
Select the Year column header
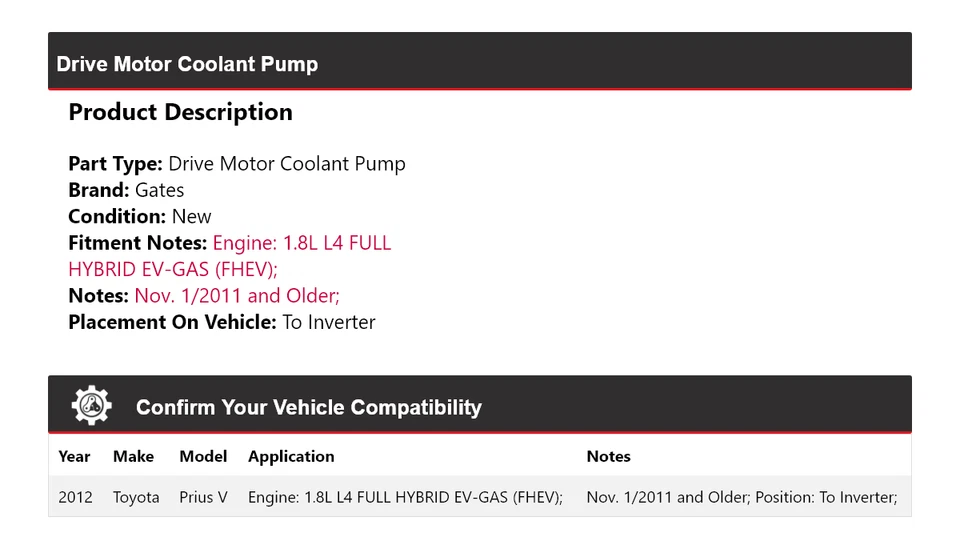click(x=74, y=456)
